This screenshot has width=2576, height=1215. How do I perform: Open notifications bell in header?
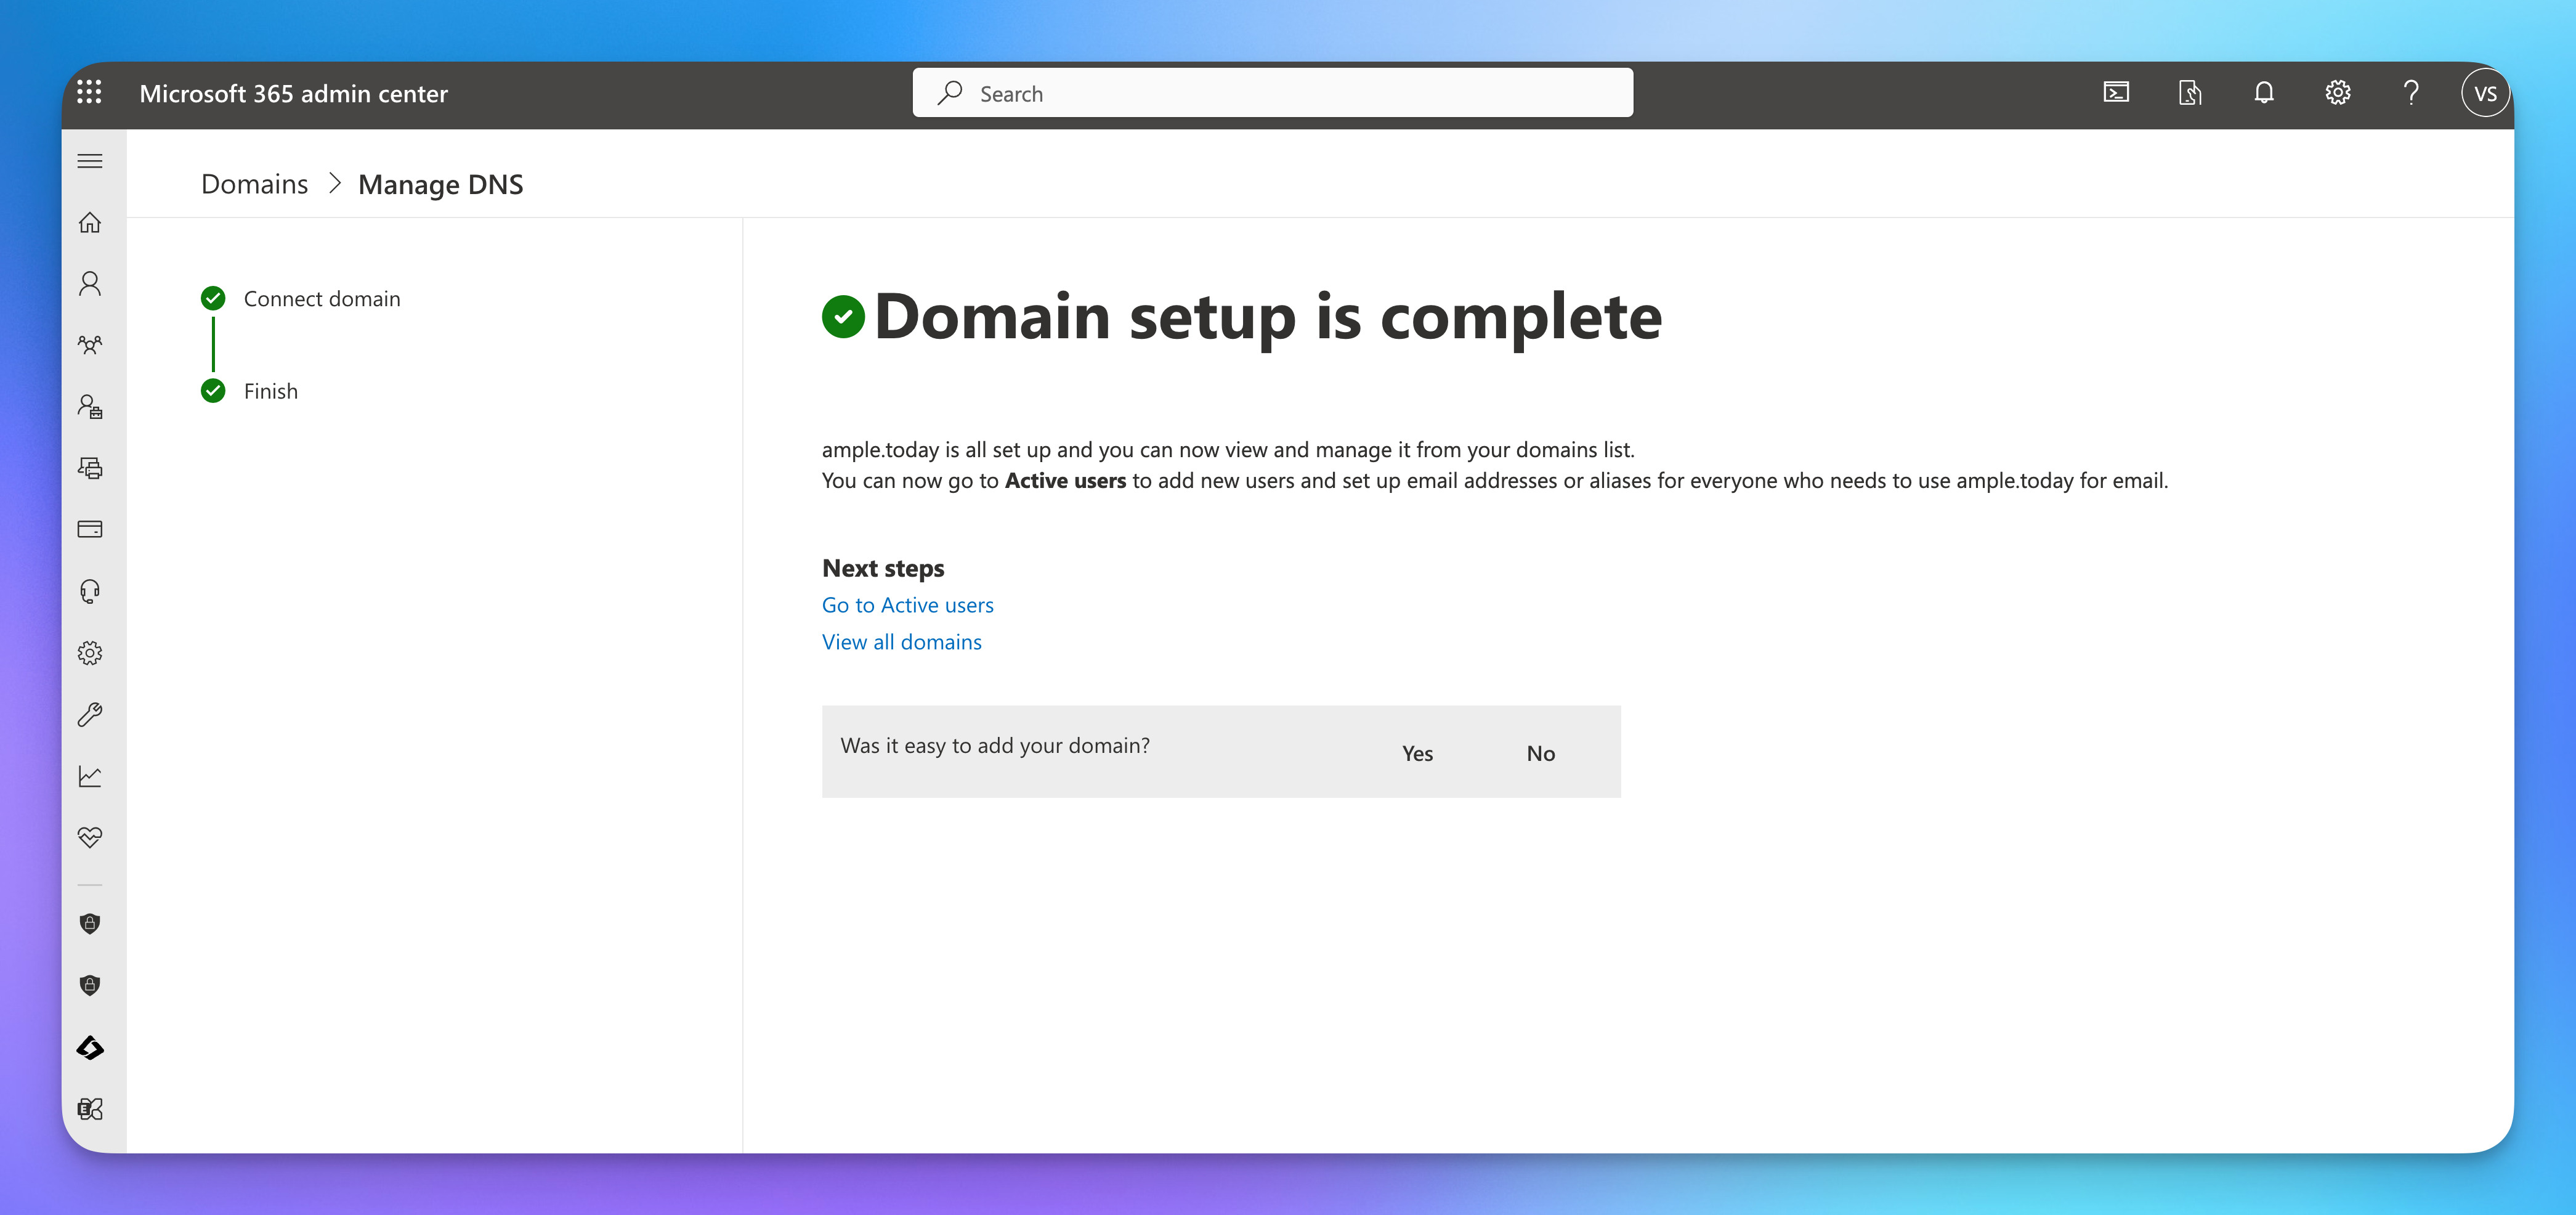click(x=2264, y=93)
